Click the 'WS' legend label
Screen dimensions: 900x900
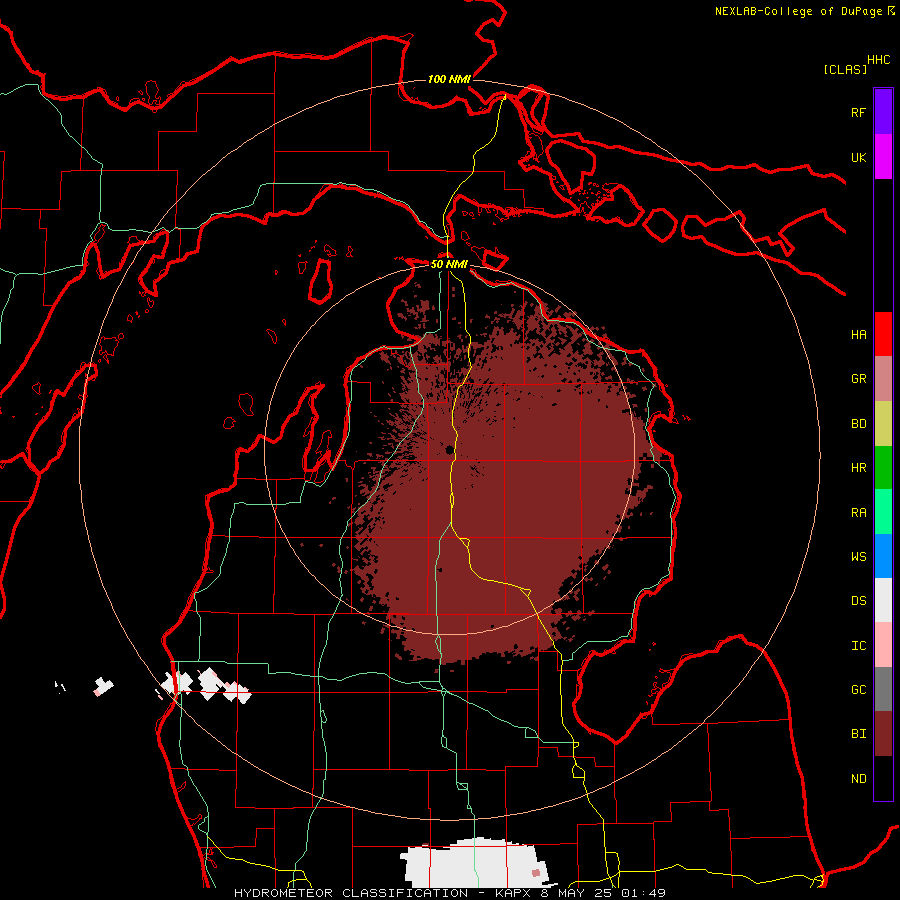coord(858,557)
